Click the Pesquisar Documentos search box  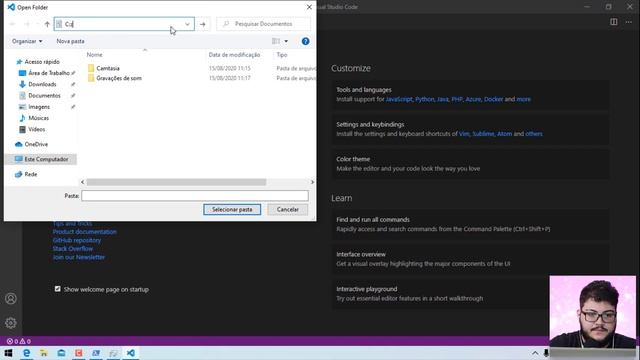point(263,24)
